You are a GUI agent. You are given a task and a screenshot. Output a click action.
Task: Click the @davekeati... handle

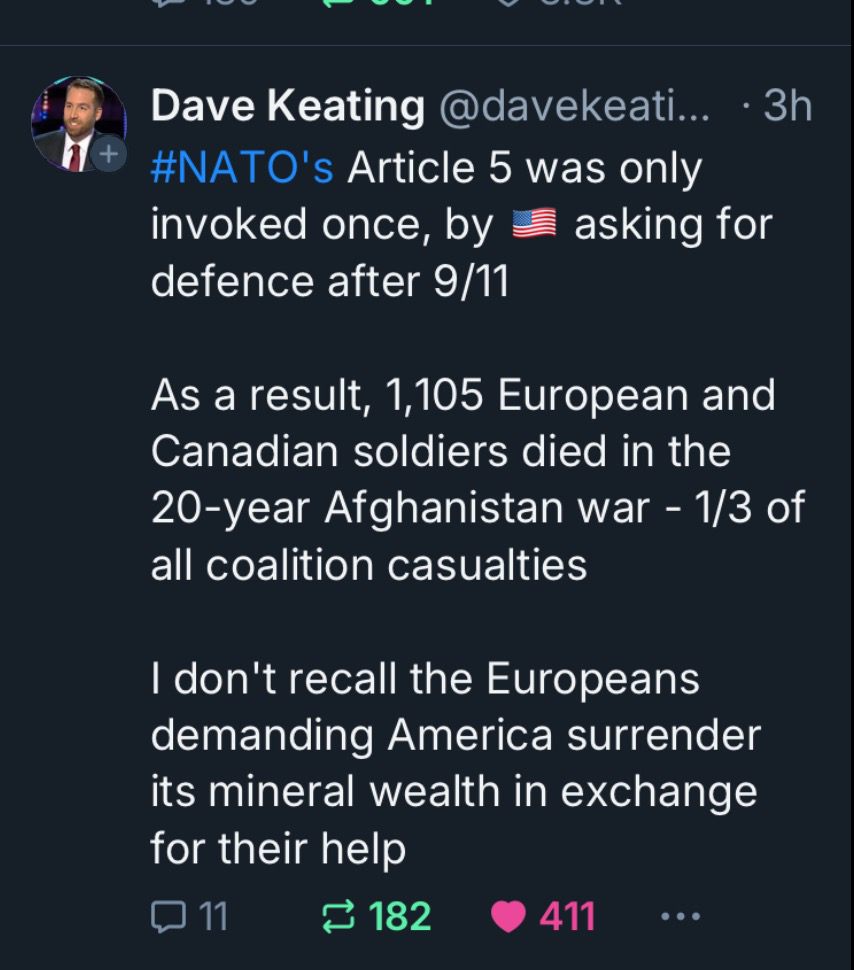[x=575, y=106]
